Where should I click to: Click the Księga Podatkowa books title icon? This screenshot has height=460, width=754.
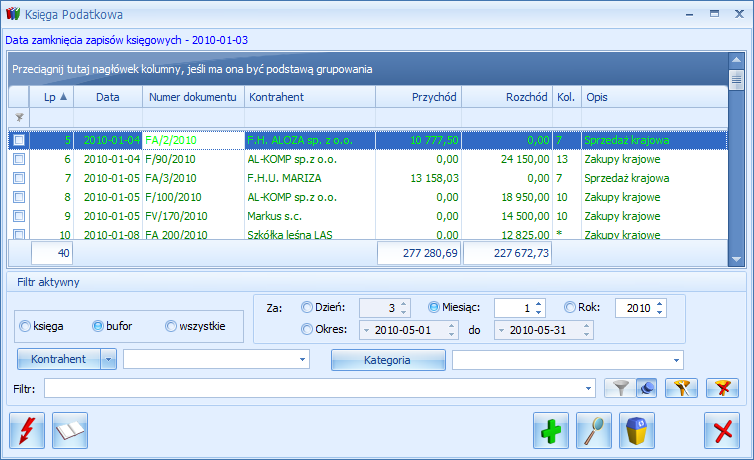point(13,13)
